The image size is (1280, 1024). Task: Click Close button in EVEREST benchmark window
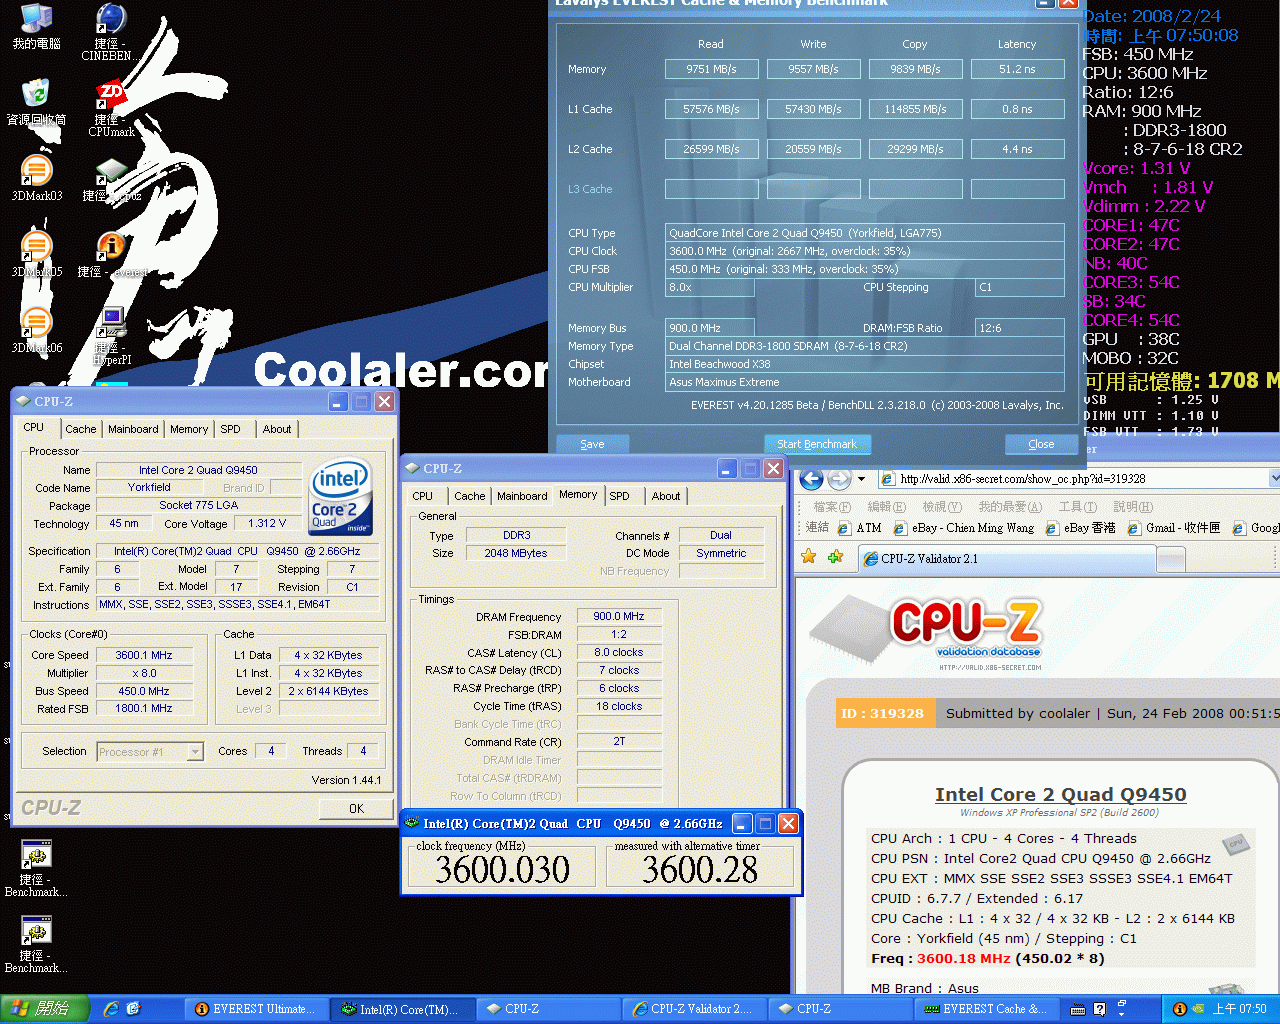[x=1041, y=444]
